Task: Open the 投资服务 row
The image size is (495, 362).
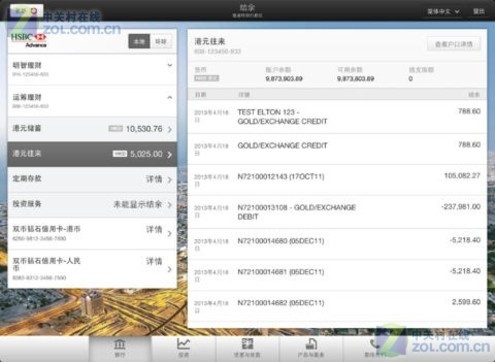Action: click(92, 205)
